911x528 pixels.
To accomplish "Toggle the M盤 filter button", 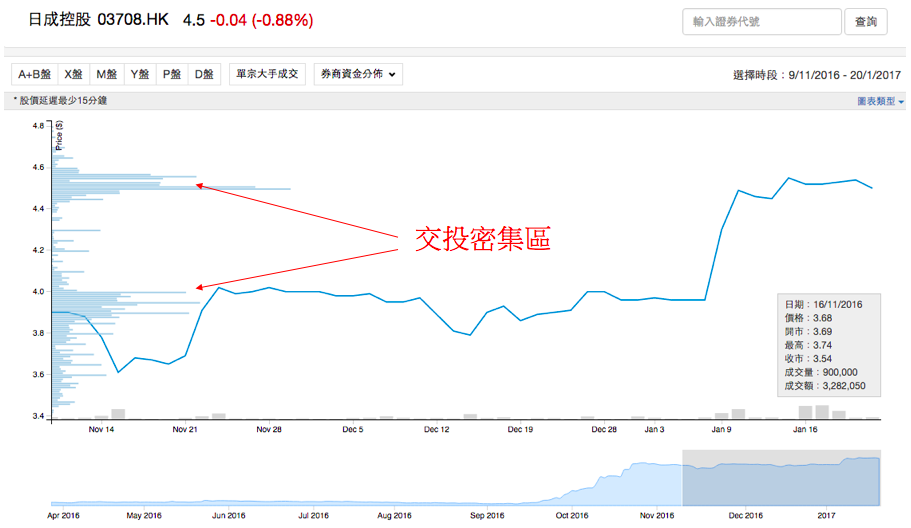I will click(x=106, y=74).
